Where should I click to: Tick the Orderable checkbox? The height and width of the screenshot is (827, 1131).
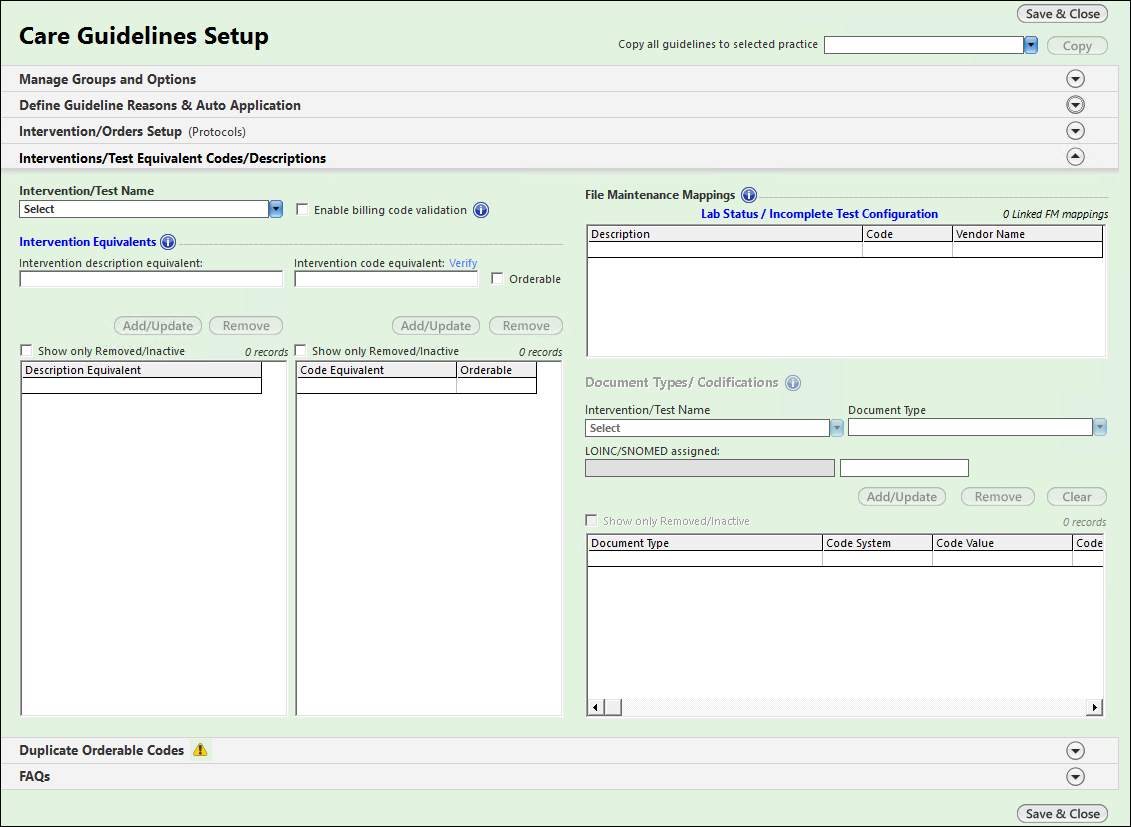click(x=497, y=278)
